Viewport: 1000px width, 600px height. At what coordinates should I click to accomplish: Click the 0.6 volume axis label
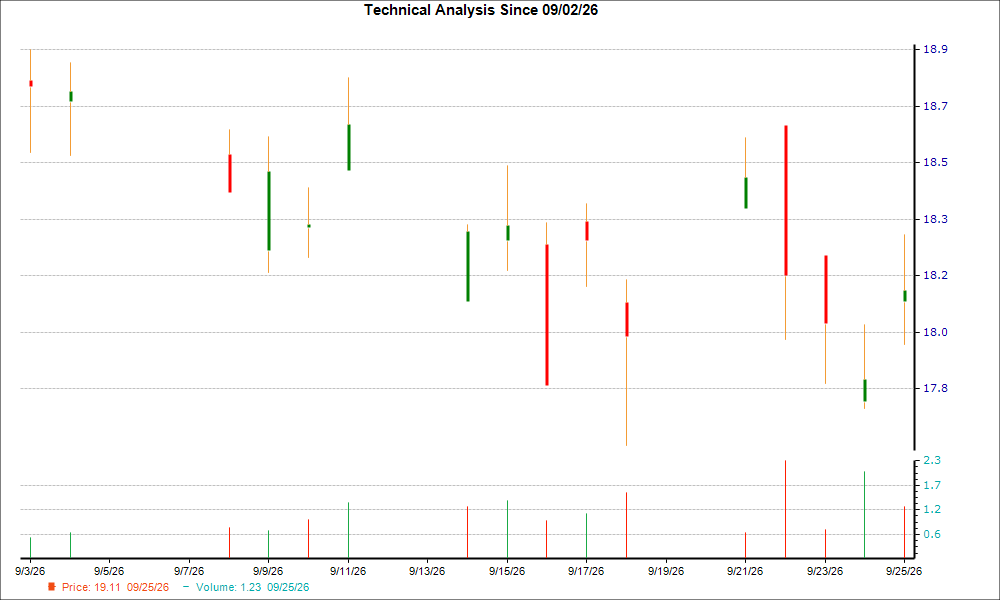[x=932, y=534]
